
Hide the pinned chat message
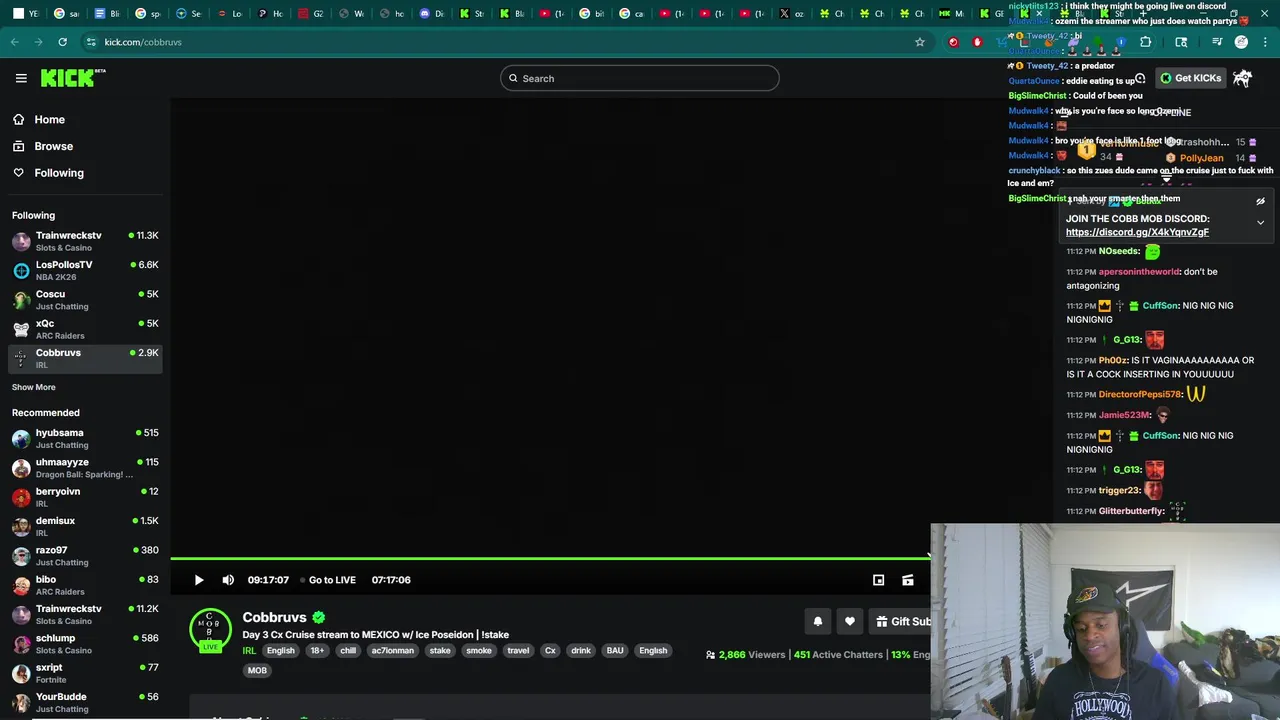[x=1260, y=202]
